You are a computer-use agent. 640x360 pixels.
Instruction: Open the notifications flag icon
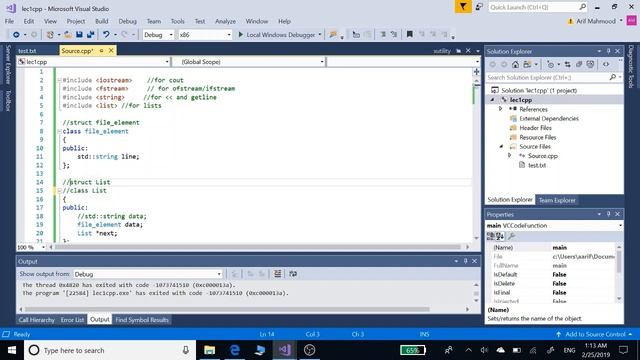463,7
